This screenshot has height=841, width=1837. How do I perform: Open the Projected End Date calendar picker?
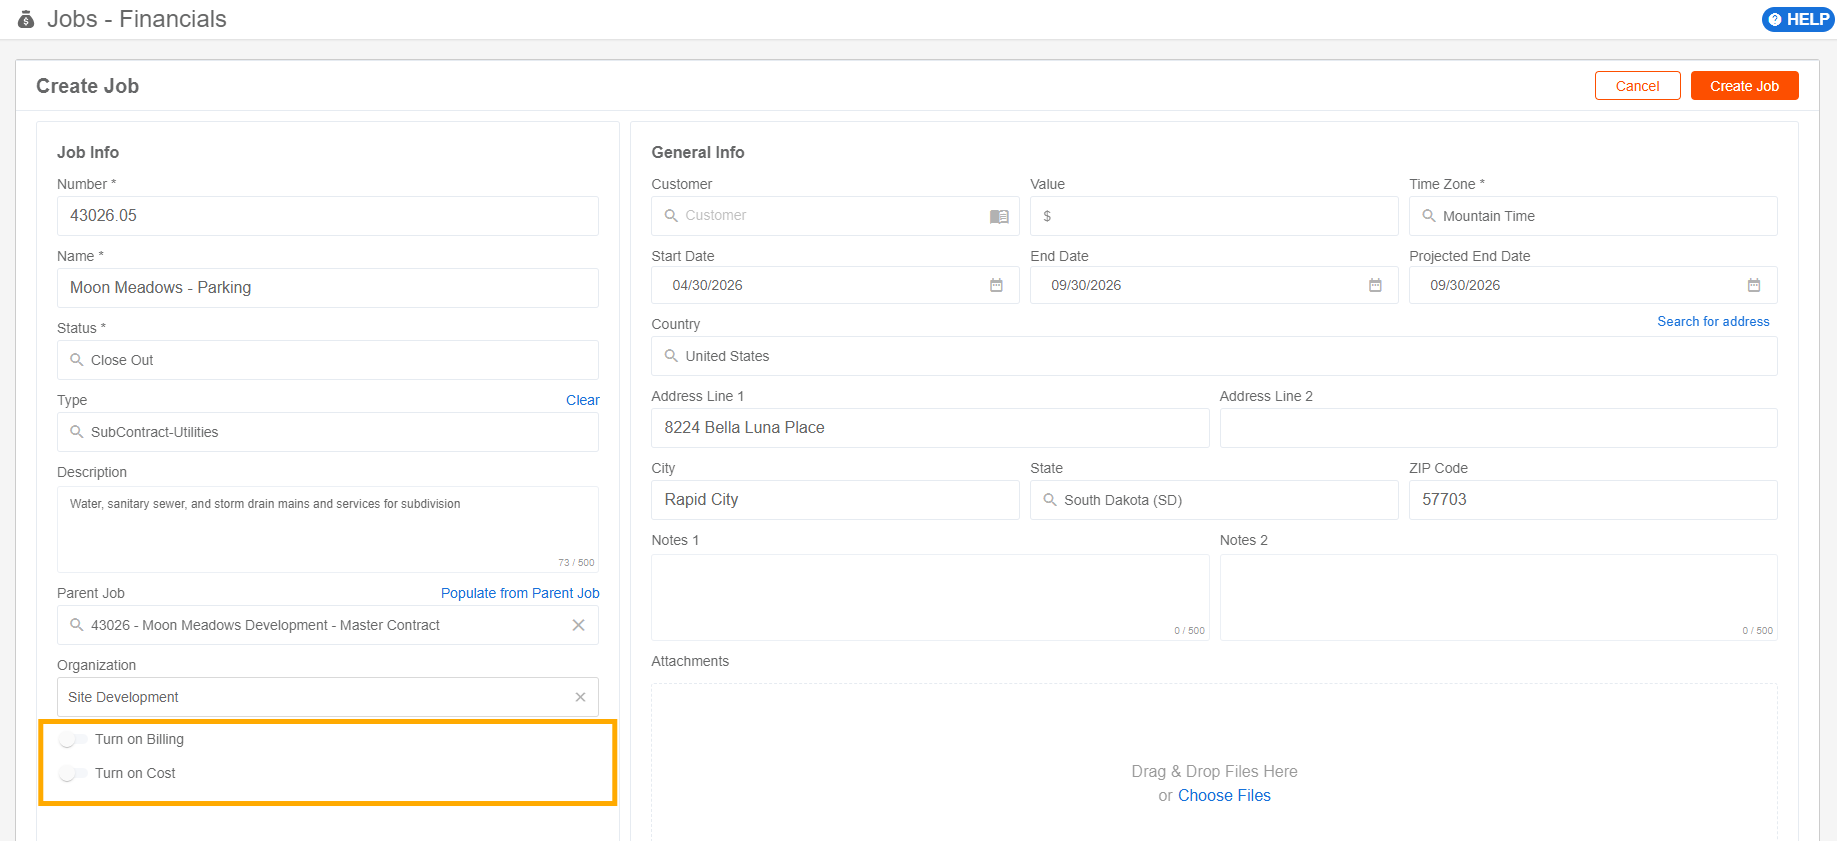[x=1754, y=285]
